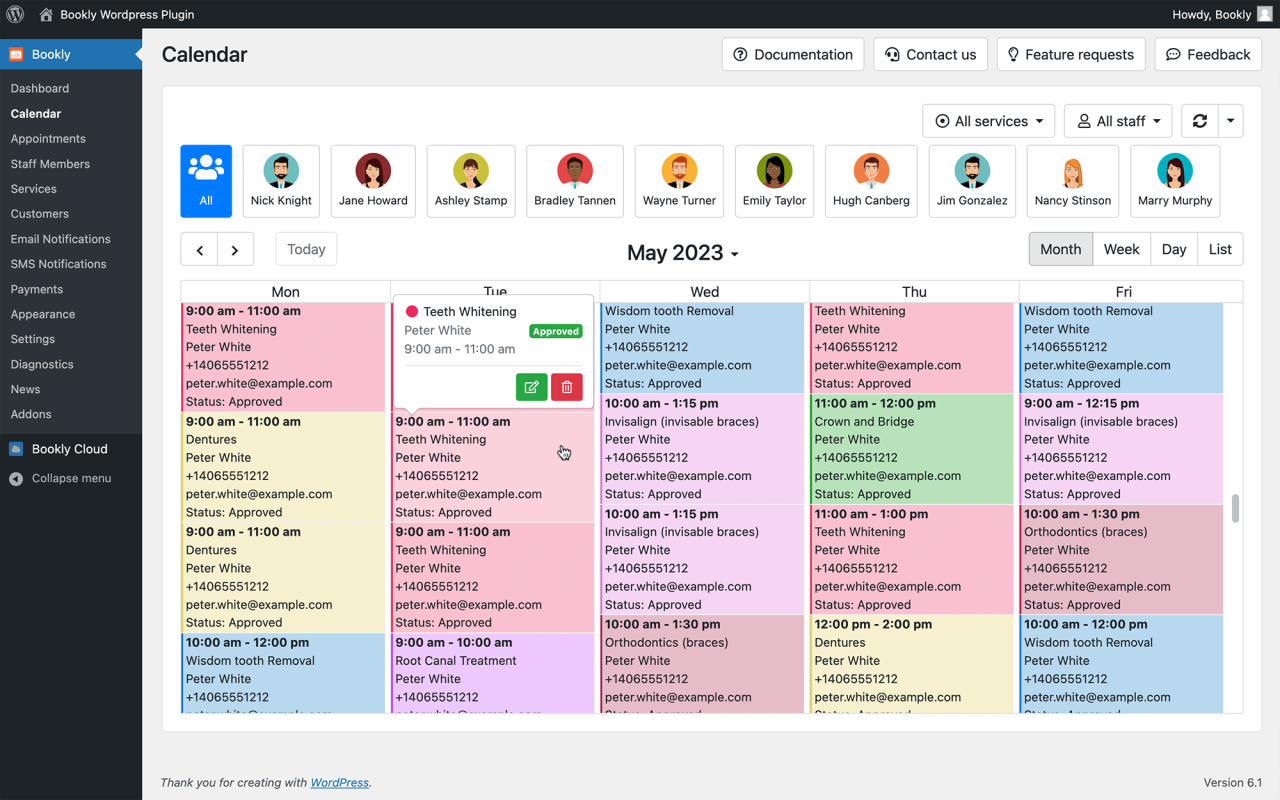The image size is (1280, 800).
Task: Expand the May 2023 month picker
Action: click(x=683, y=253)
